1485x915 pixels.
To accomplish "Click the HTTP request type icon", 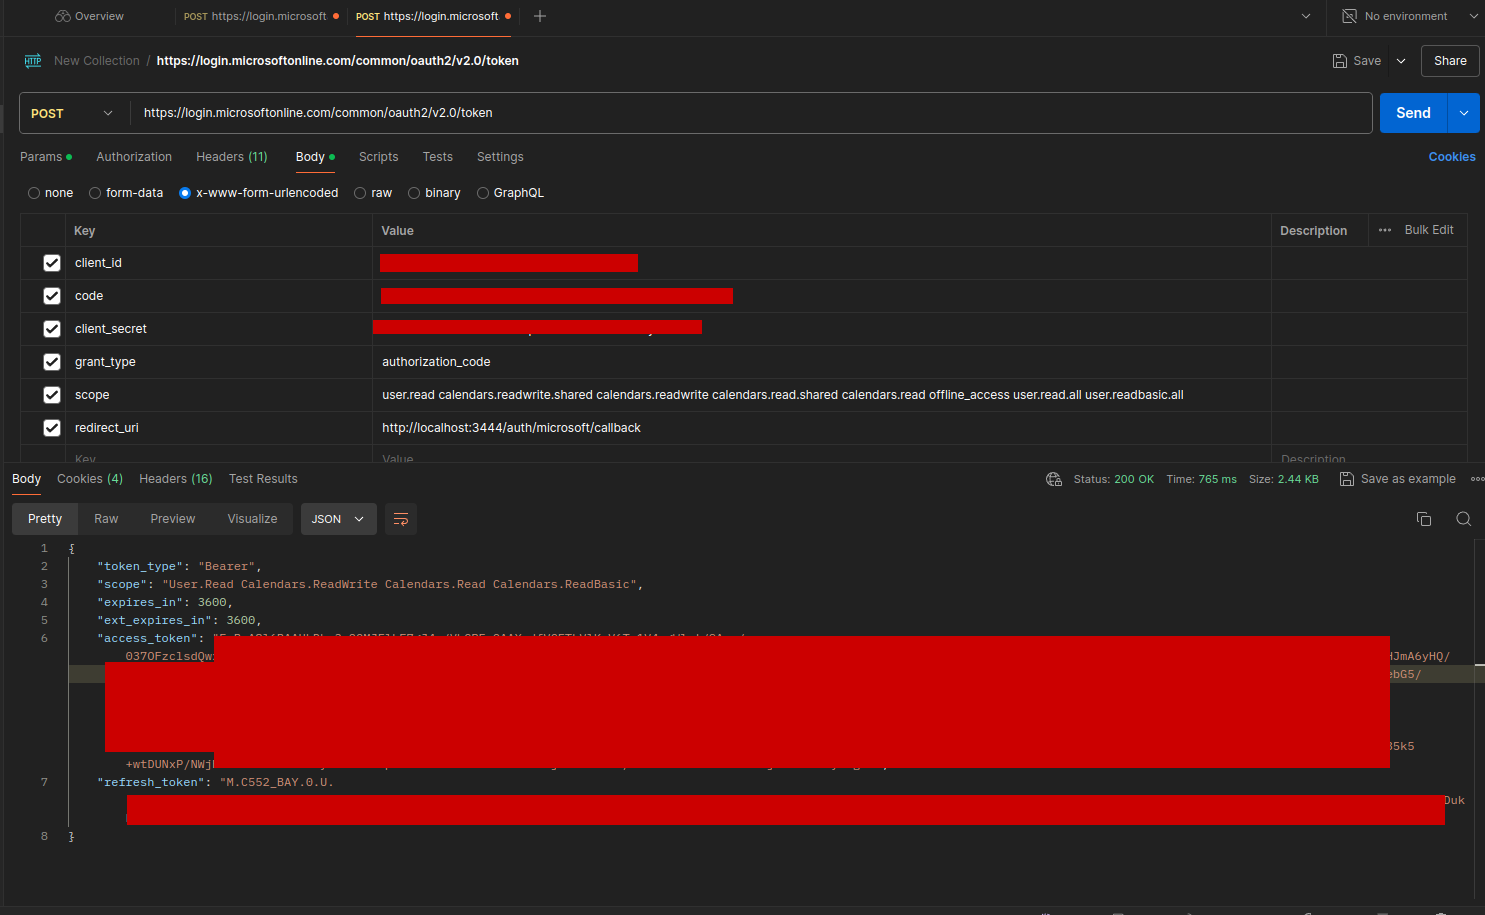I will click(x=33, y=61).
